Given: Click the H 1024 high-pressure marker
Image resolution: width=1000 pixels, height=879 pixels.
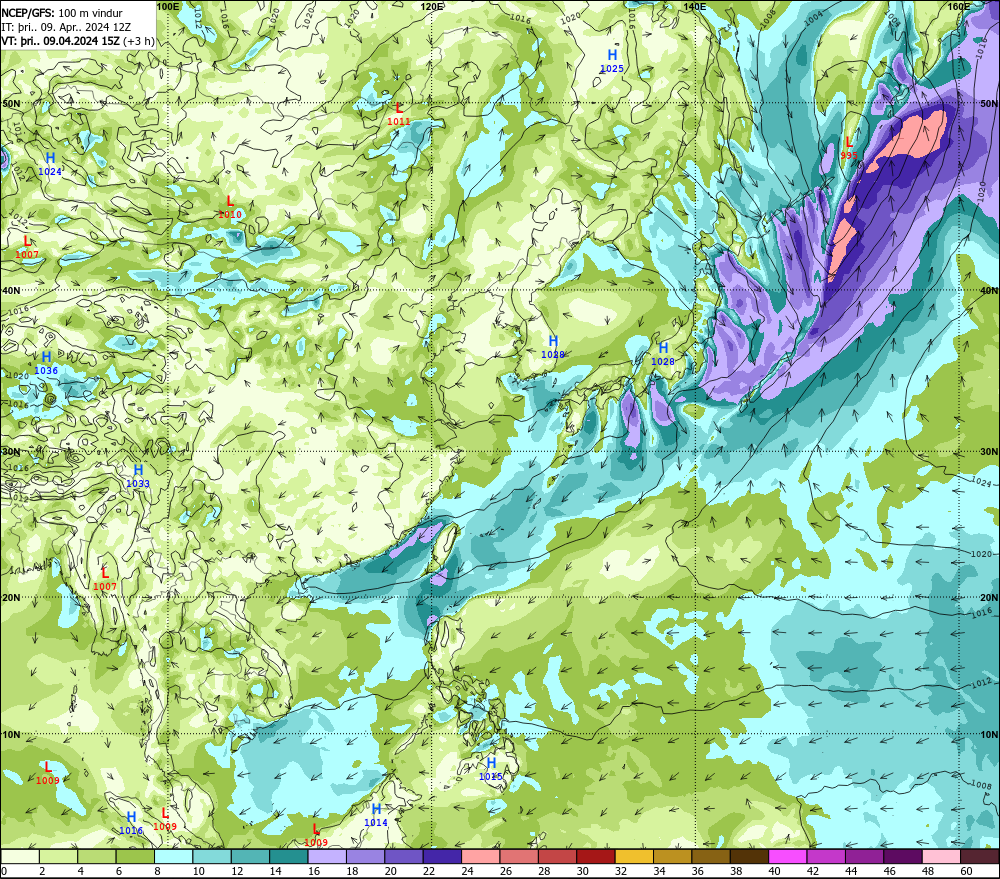Looking at the screenshot, I should tap(50, 164).
